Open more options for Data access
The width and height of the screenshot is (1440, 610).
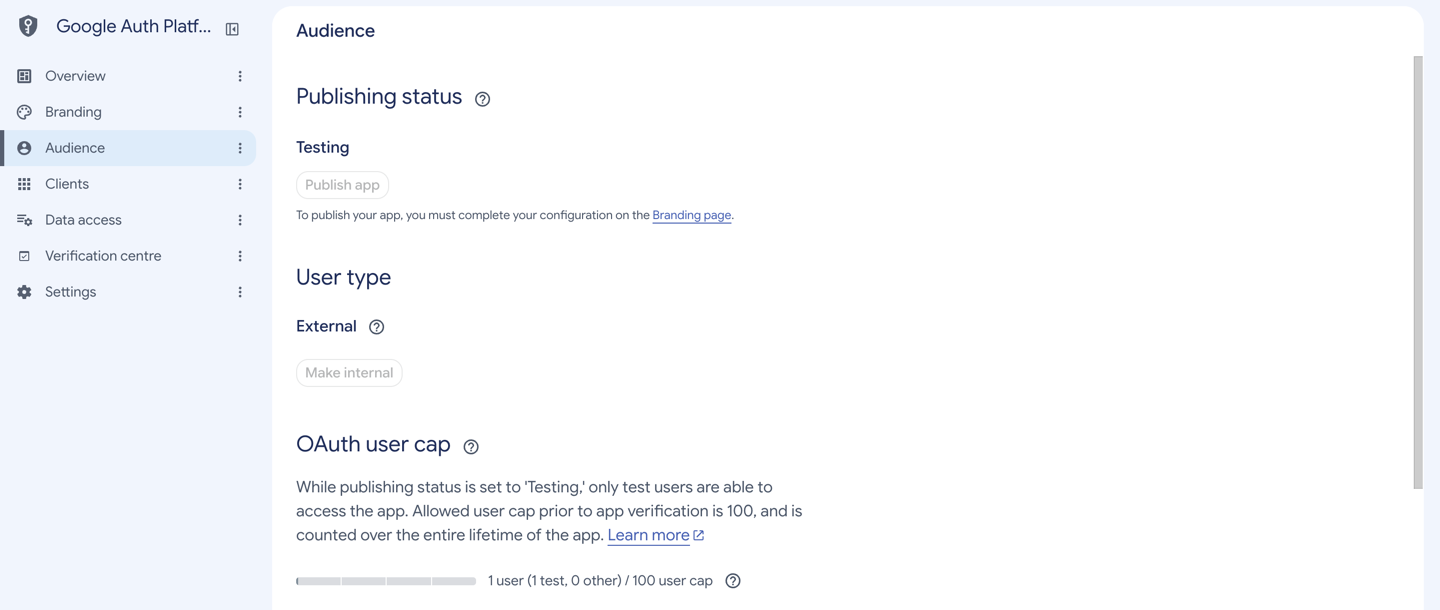(240, 220)
